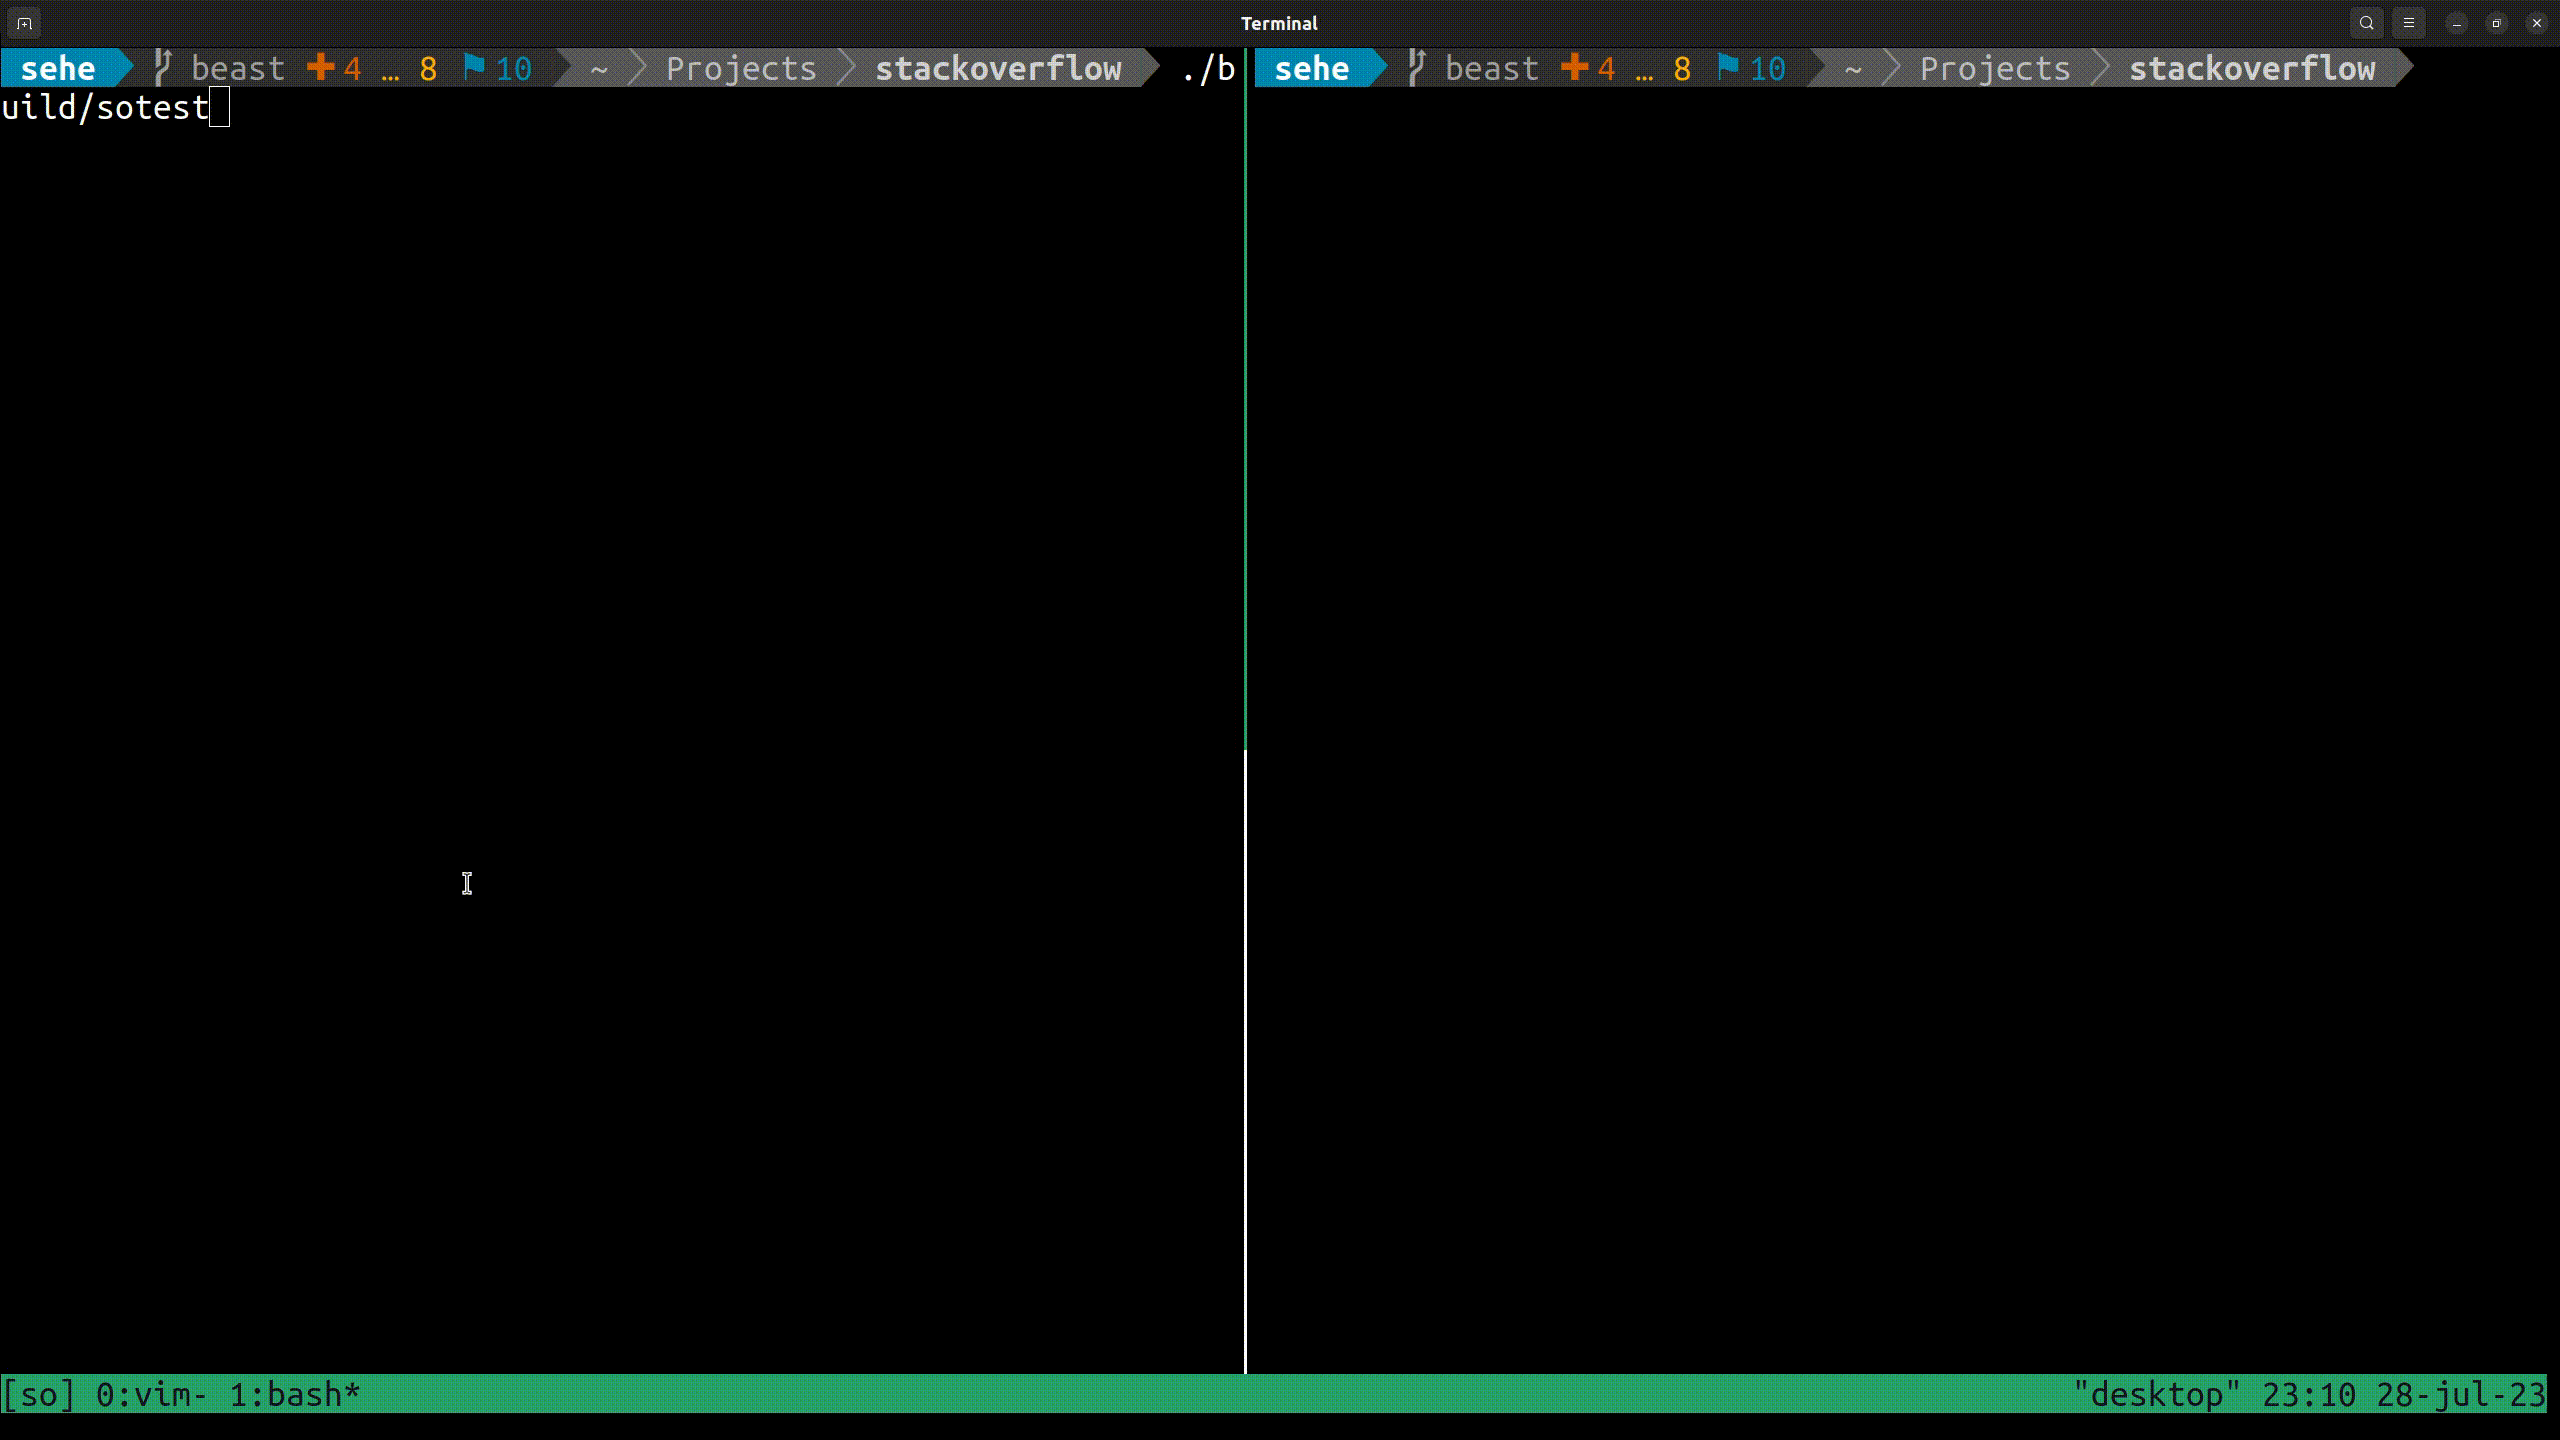Image resolution: width=2560 pixels, height=1440 pixels.
Task: Click the chevron after the stackoverflow segment
Action: (x=1150, y=67)
